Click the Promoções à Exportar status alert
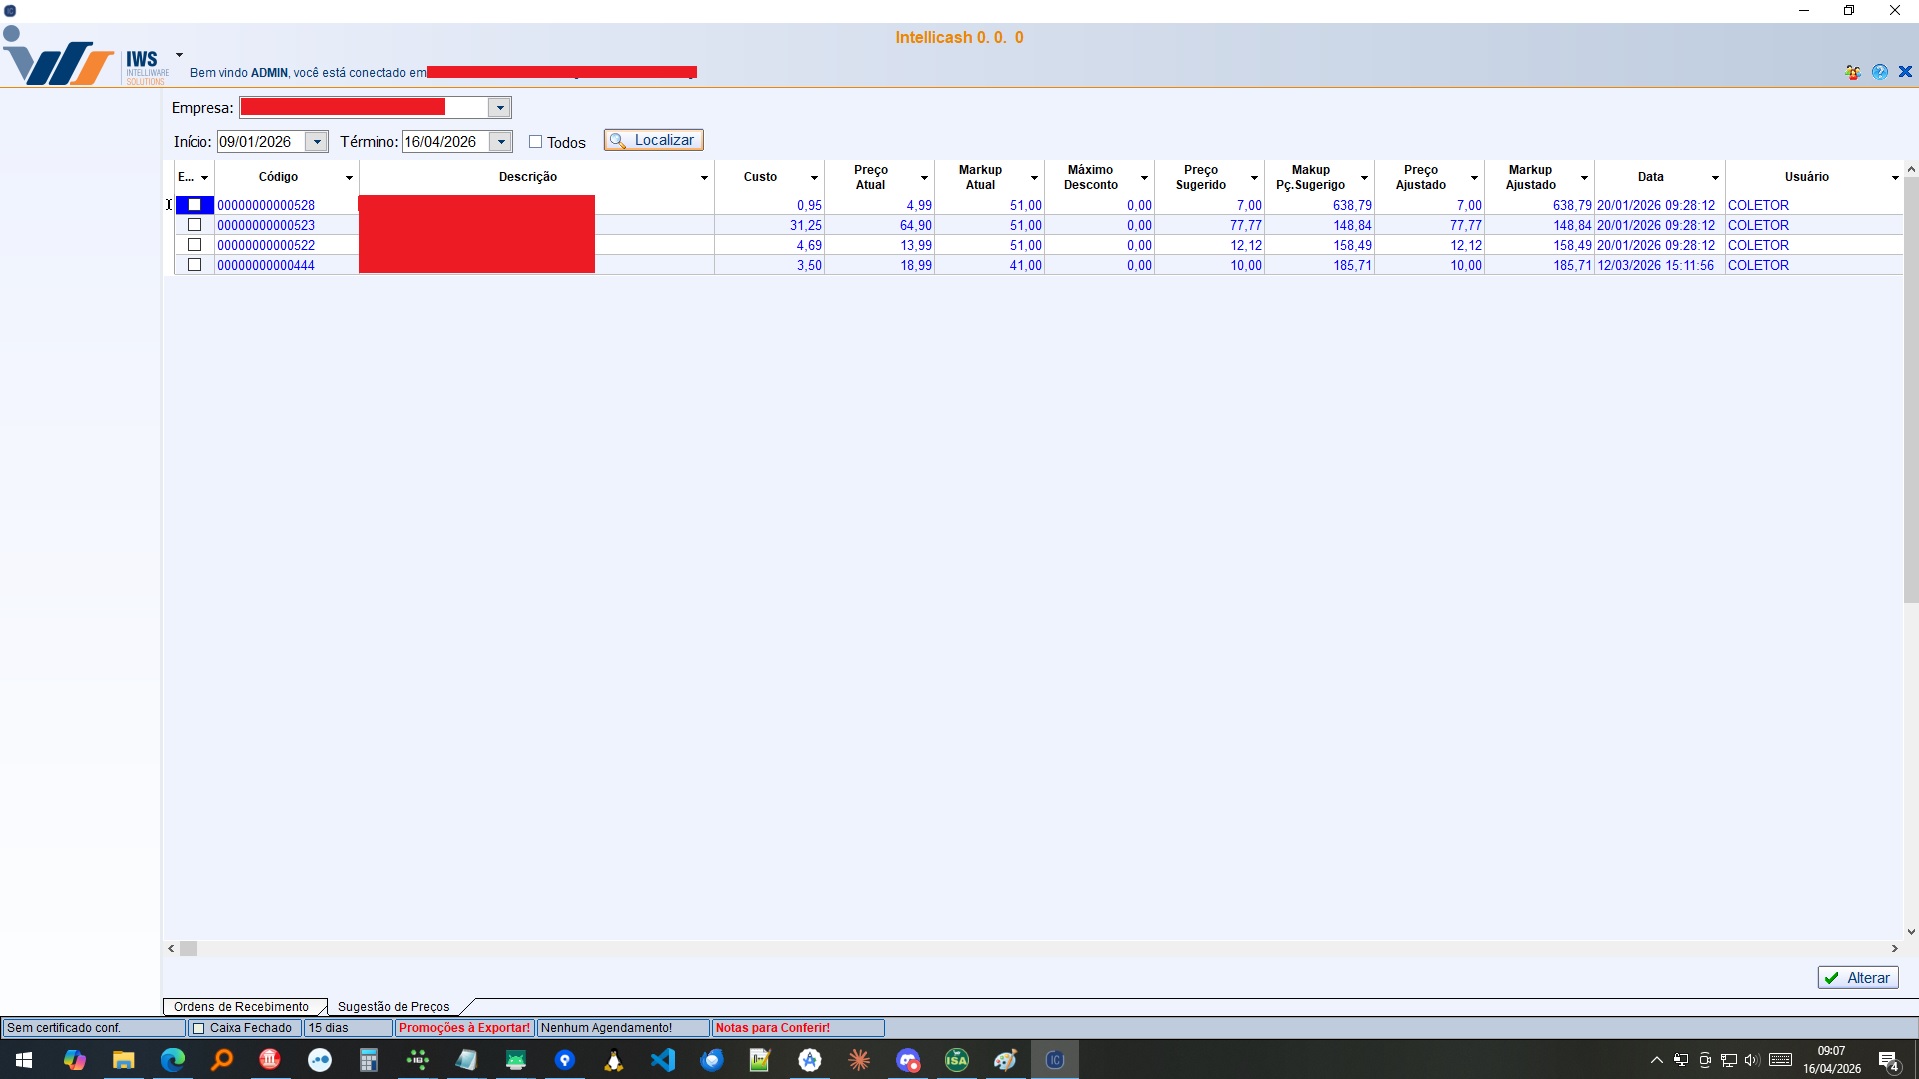 point(464,1028)
